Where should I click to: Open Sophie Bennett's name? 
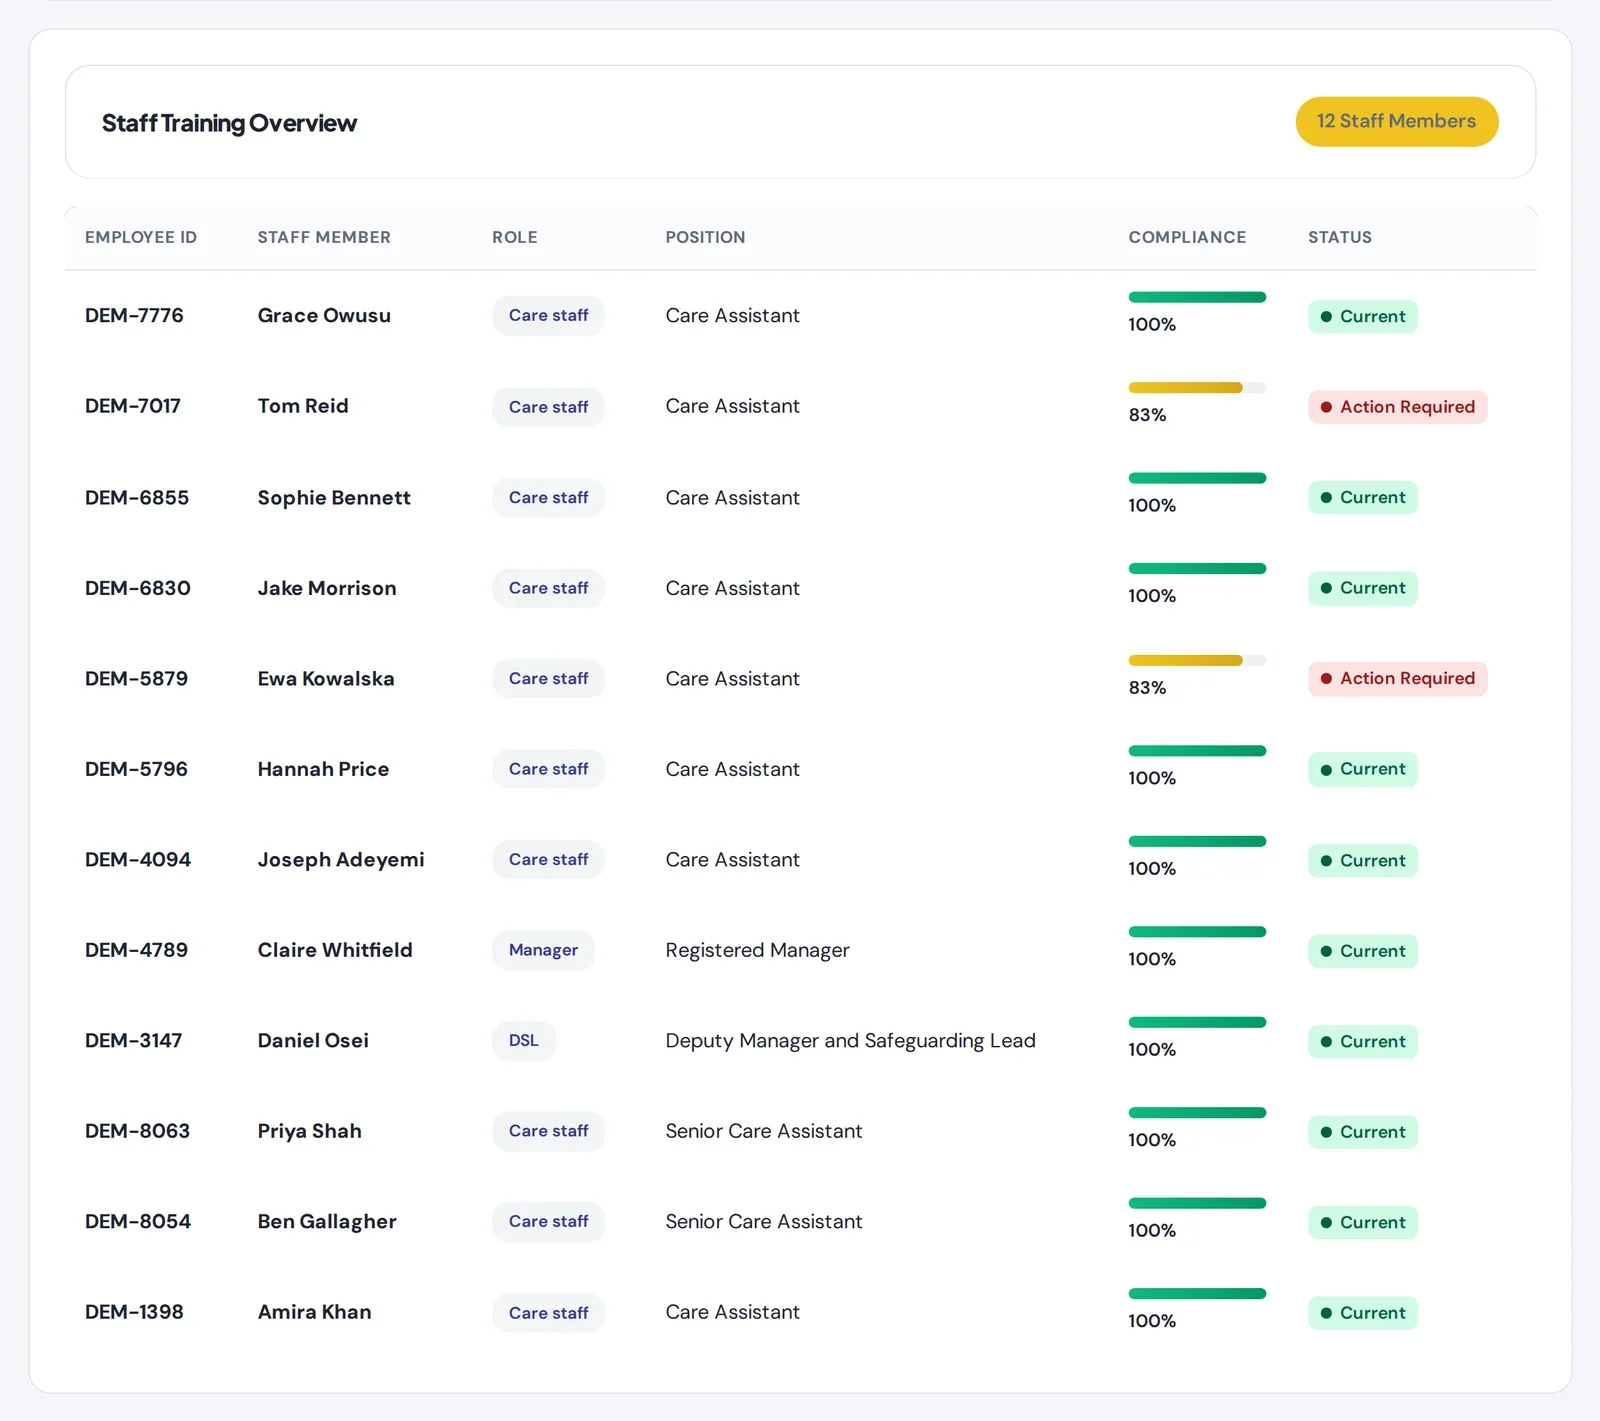point(334,498)
